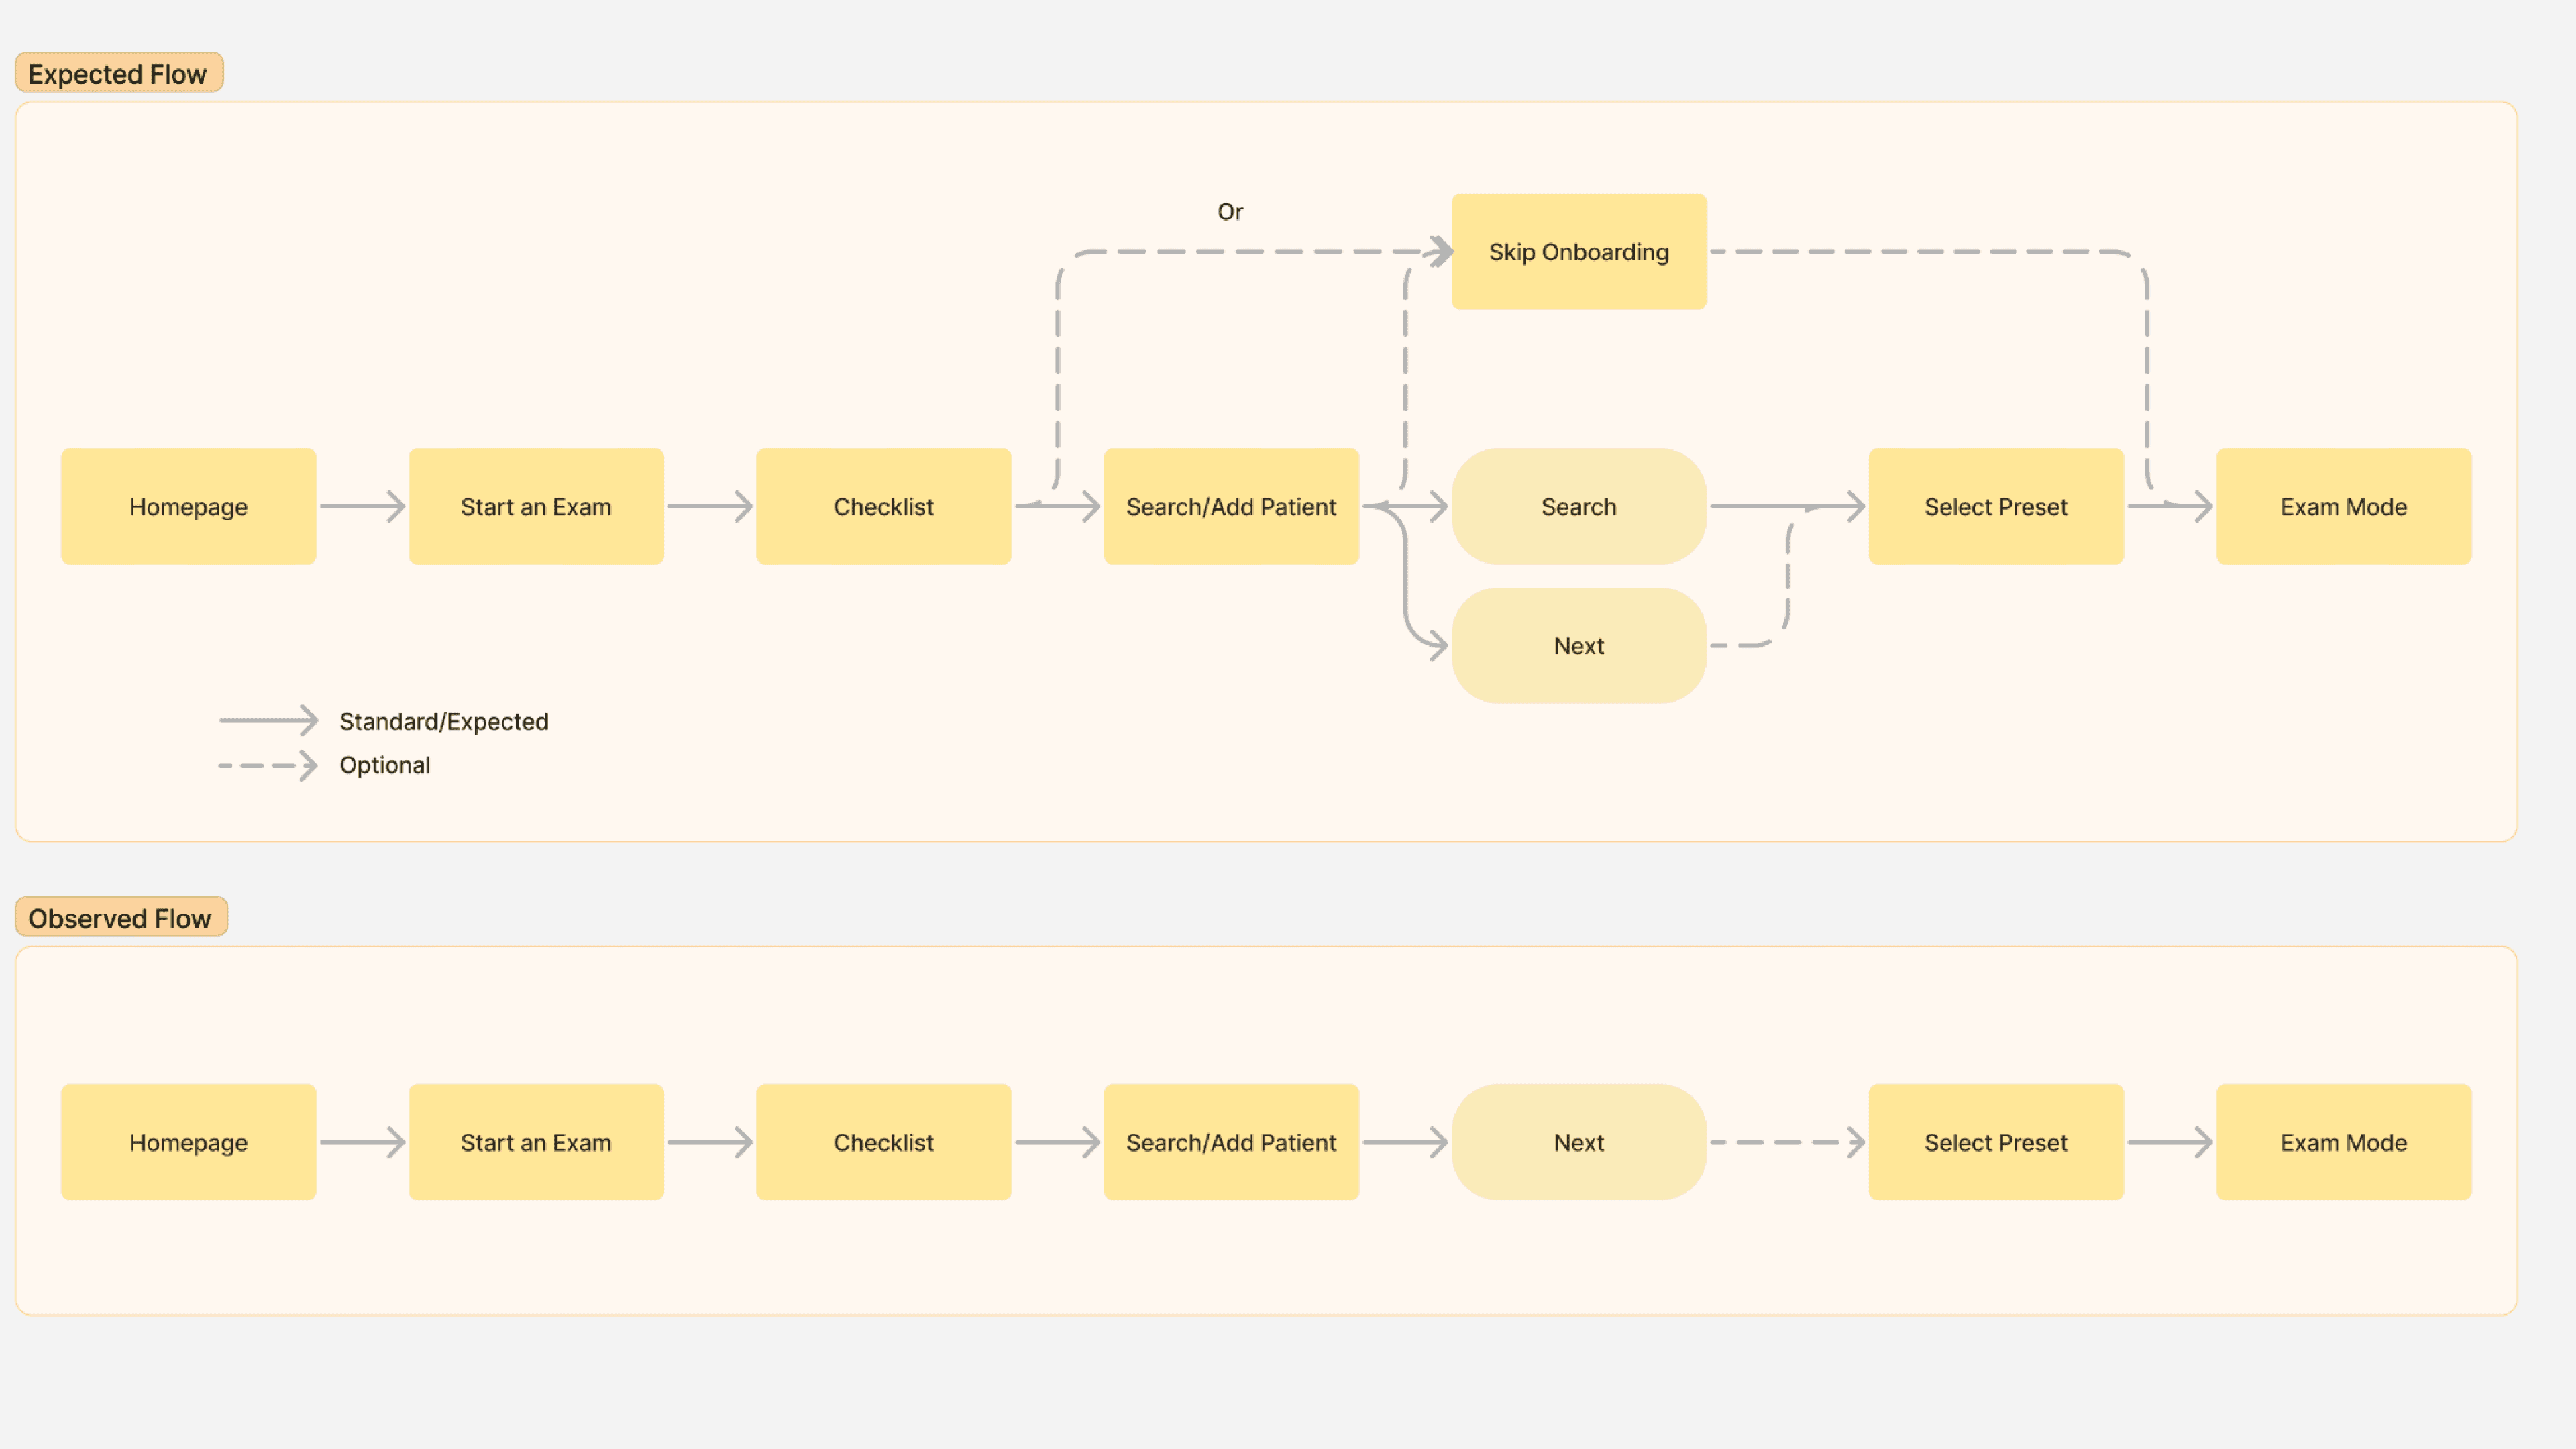Image resolution: width=2576 pixels, height=1449 pixels.
Task: Click the Homepage box in Observed Flow
Action: tap(188, 1142)
